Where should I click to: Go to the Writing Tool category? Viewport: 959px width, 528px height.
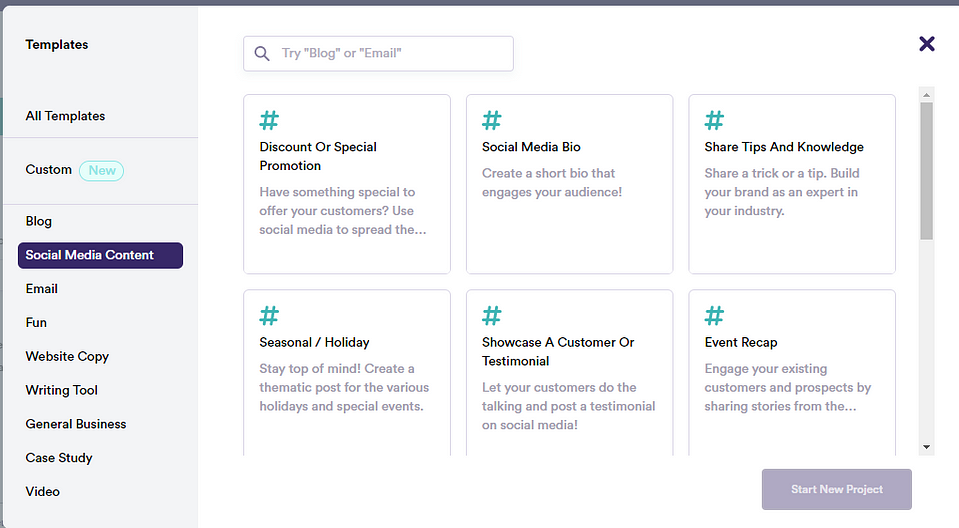(x=62, y=391)
